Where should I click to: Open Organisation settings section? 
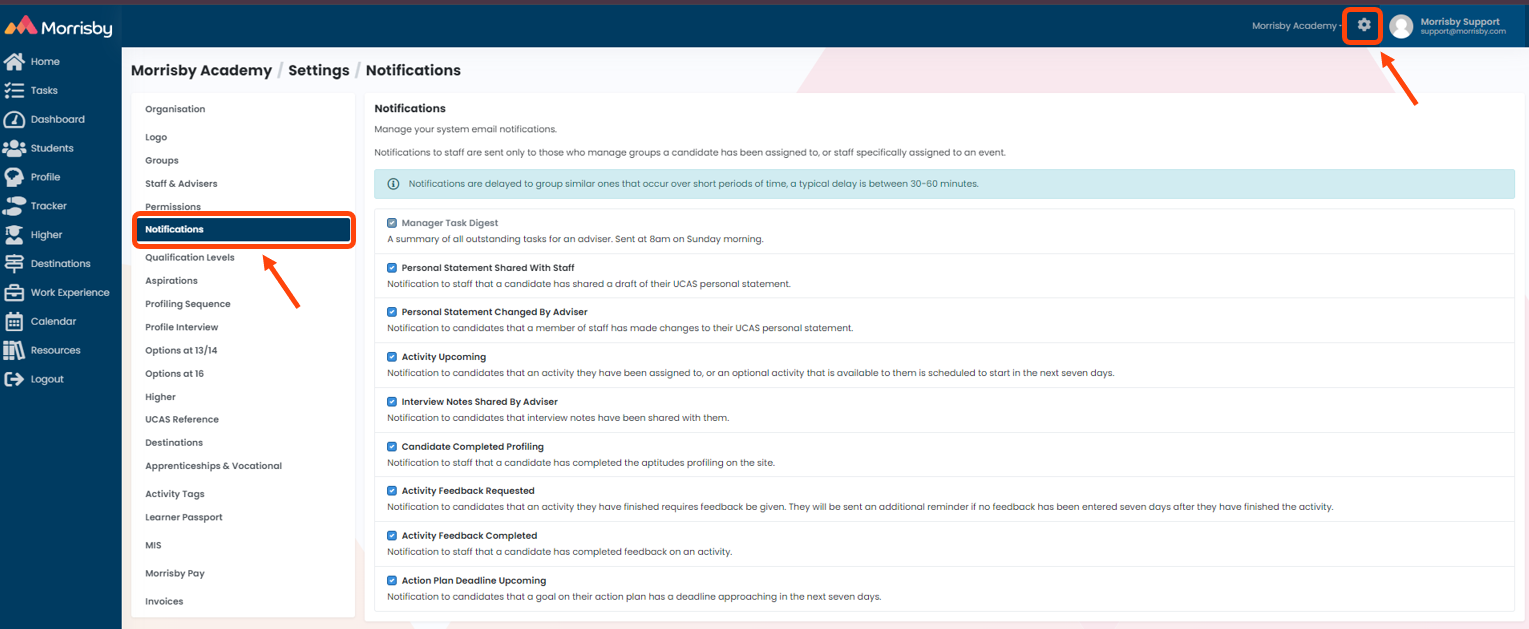tap(175, 109)
